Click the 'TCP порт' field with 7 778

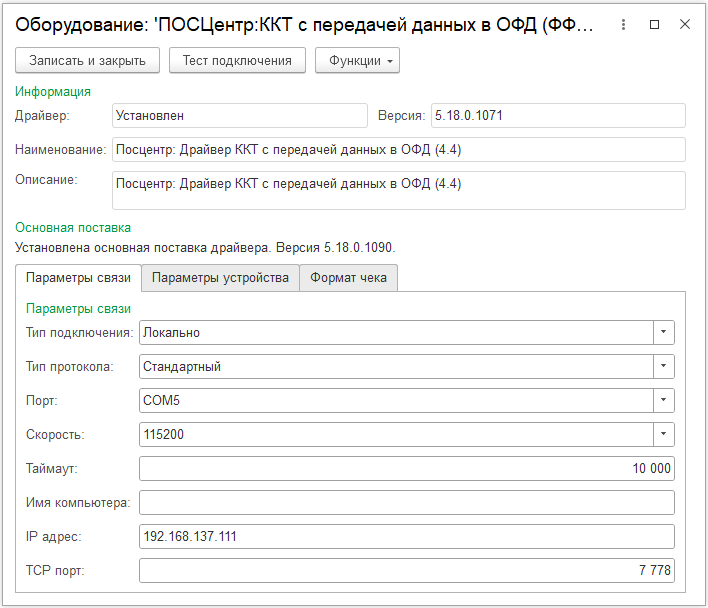(x=407, y=570)
